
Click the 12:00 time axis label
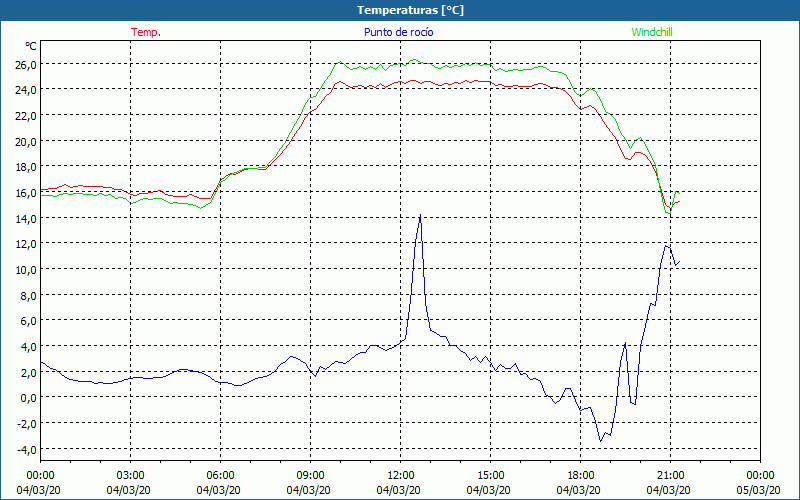tap(401, 476)
